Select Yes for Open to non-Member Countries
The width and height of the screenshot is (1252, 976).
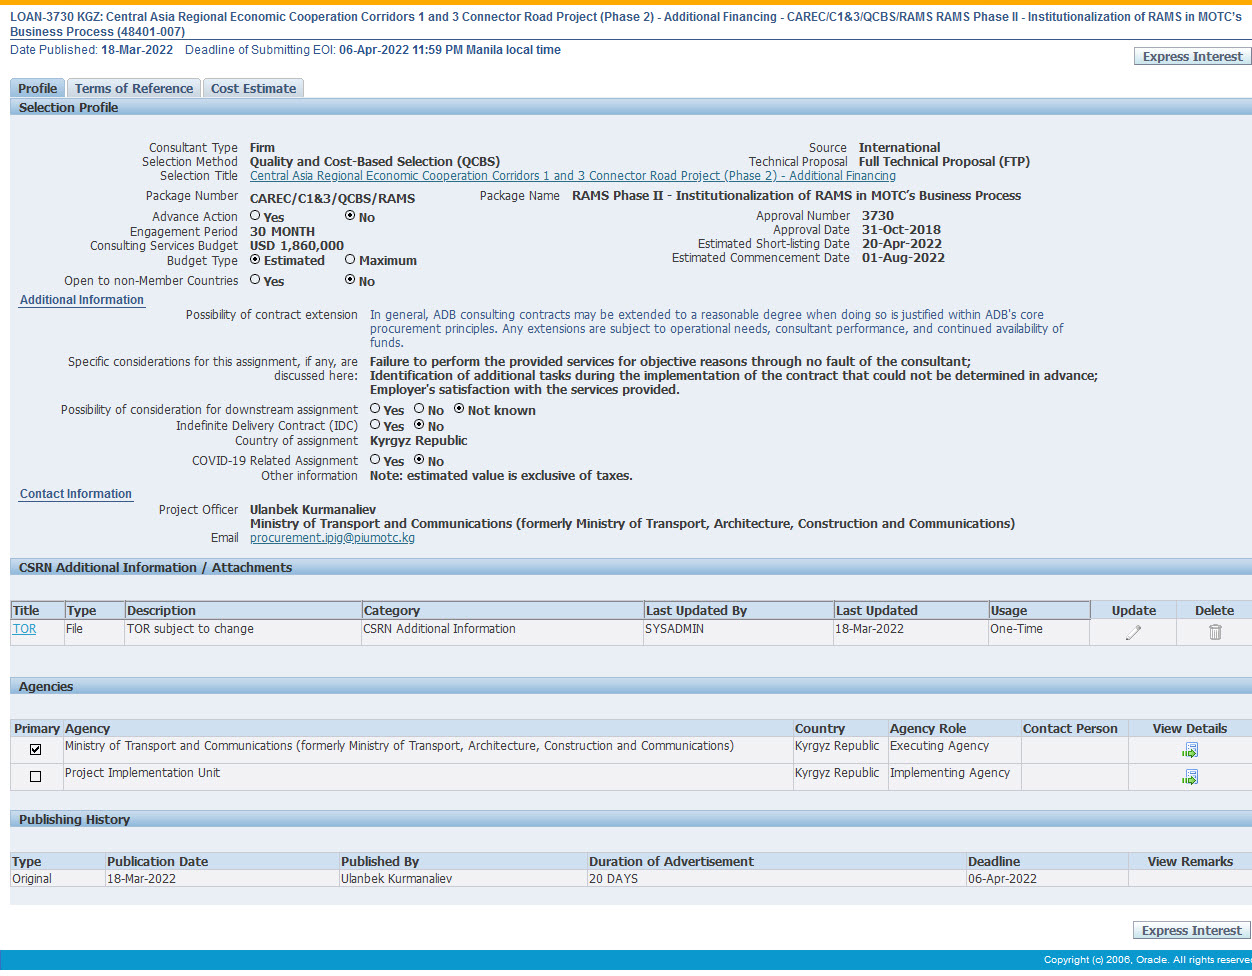[255, 280]
